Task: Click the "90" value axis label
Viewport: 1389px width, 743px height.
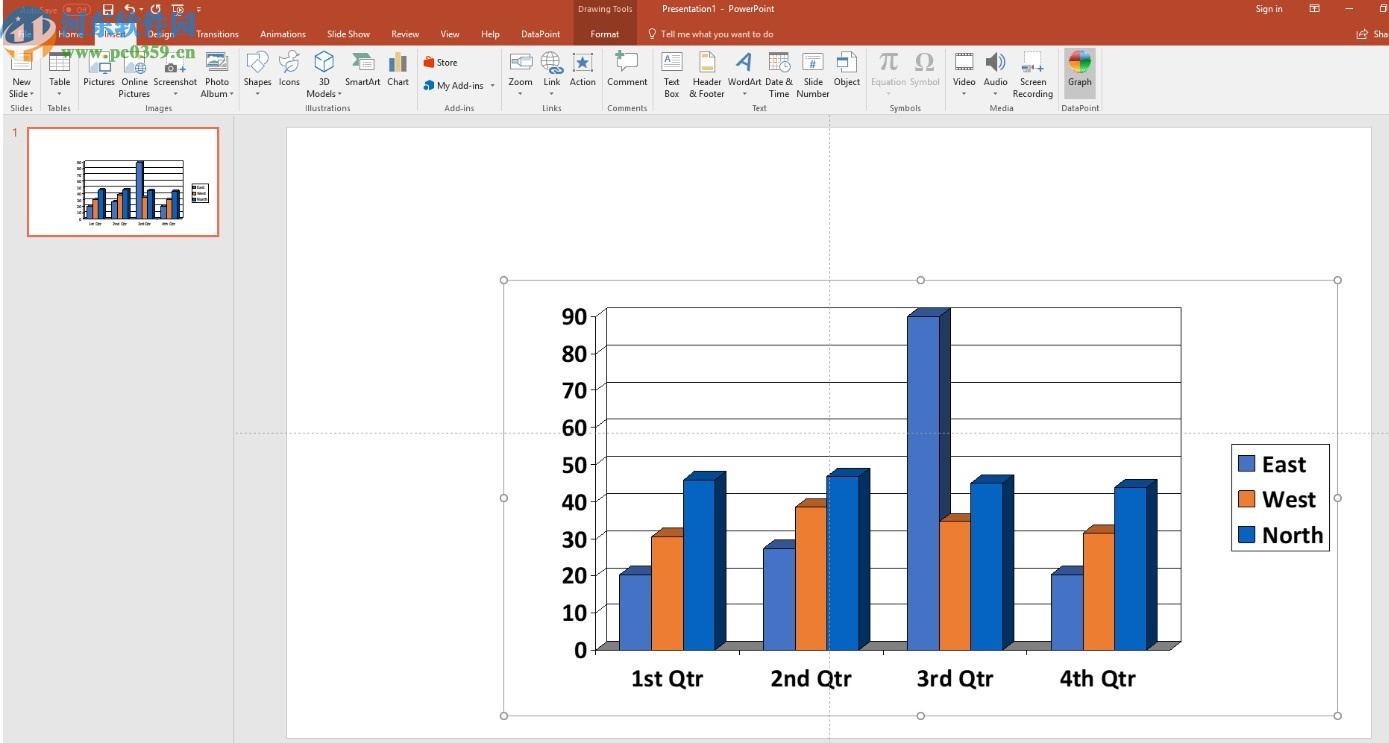Action: pyautogui.click(x=574, y=317)
